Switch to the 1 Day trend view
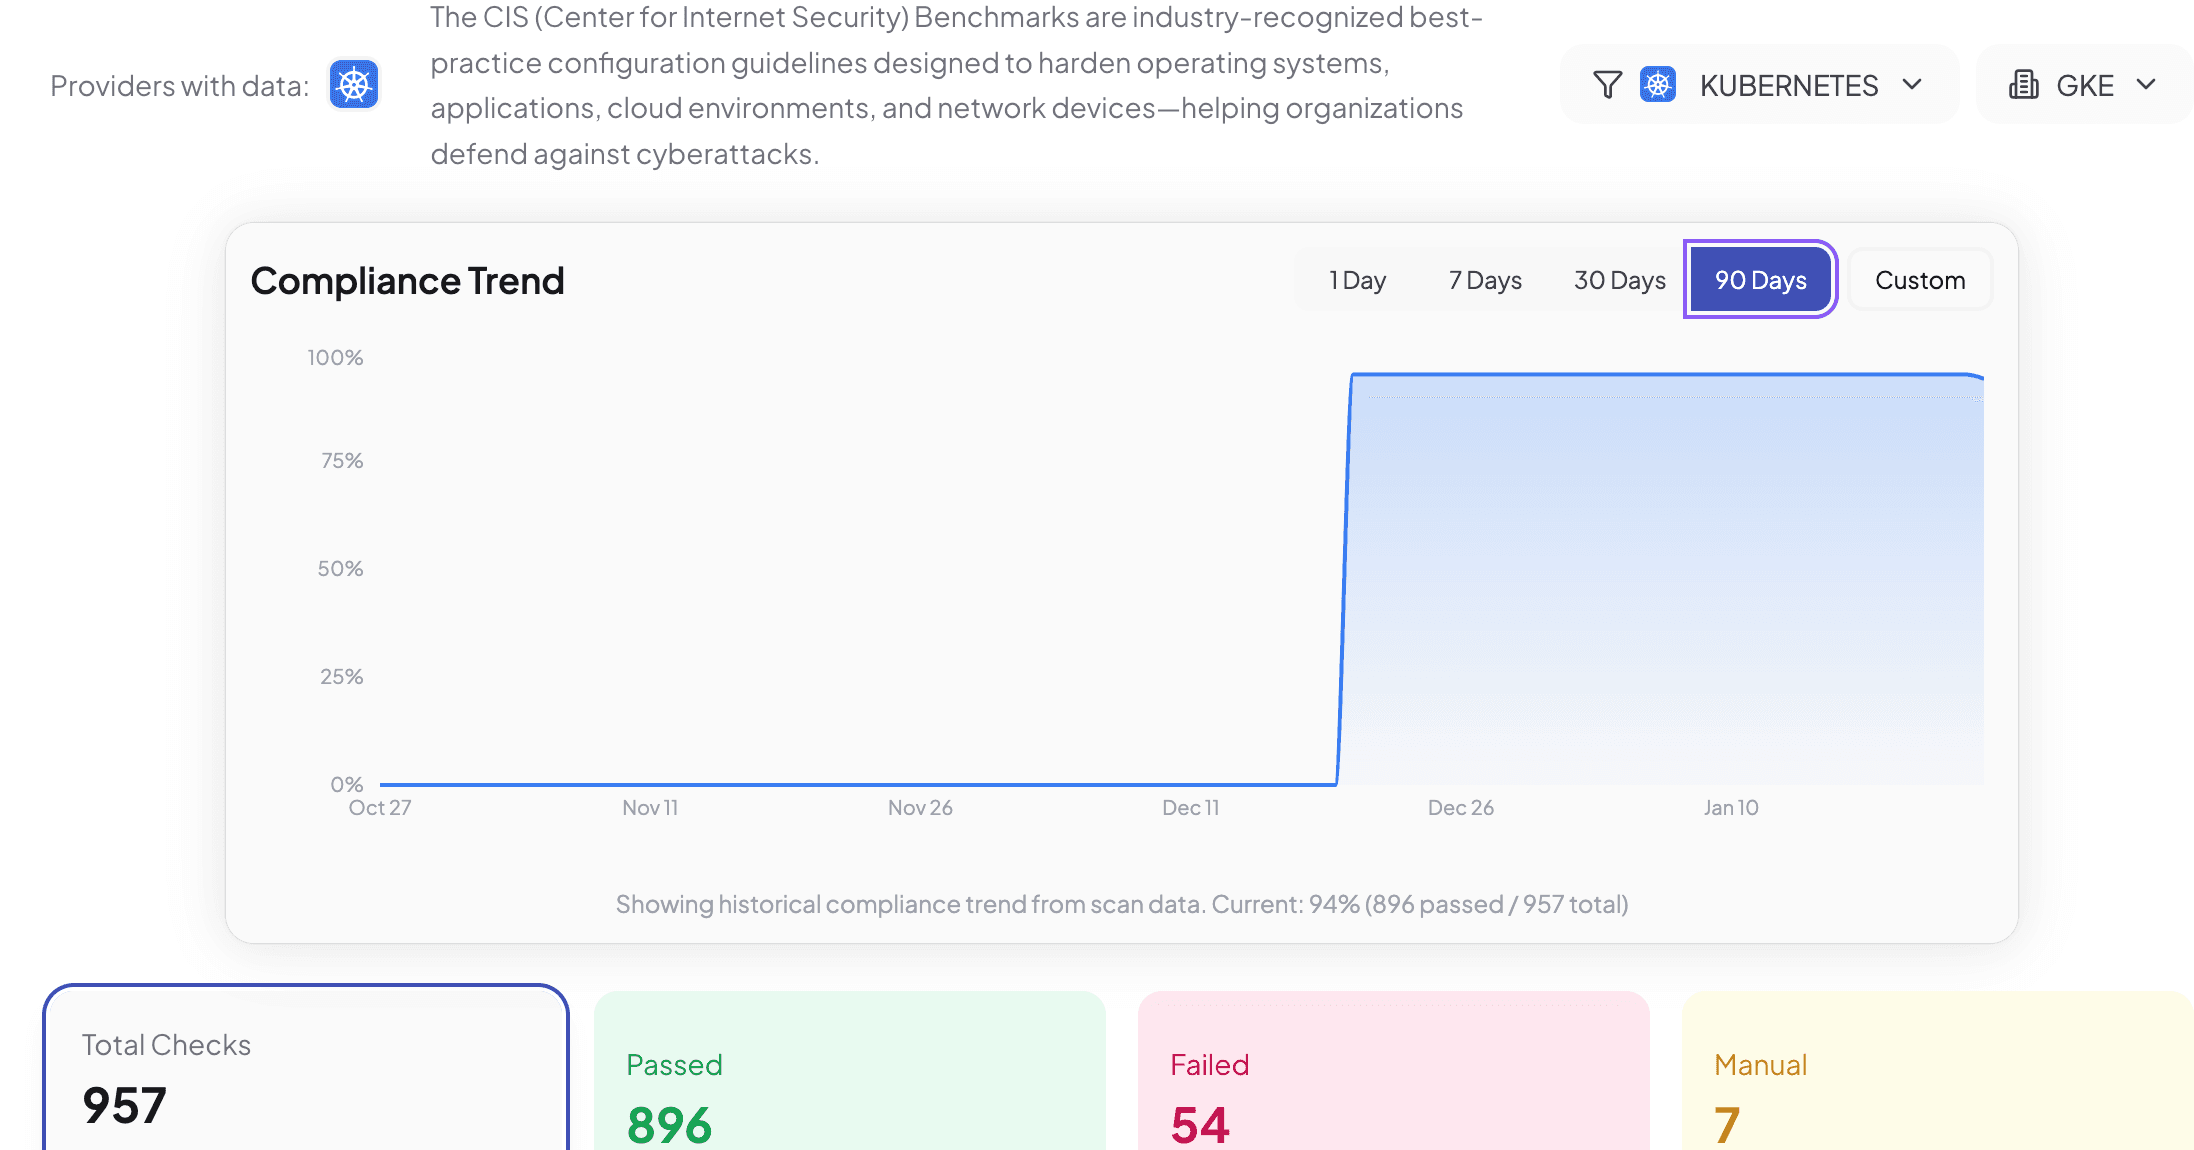This screenshot has width=2194, height=1150. pos(1356,280)
